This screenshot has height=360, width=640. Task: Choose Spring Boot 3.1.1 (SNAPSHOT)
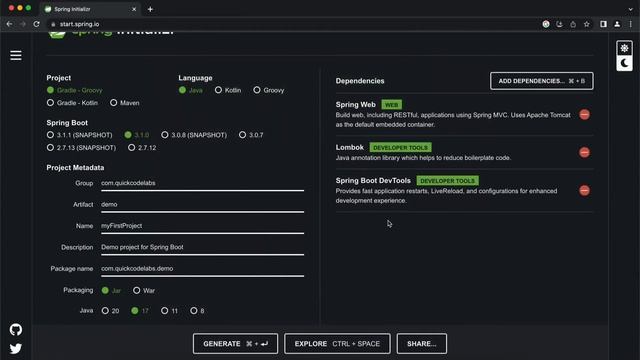(79, 135)
